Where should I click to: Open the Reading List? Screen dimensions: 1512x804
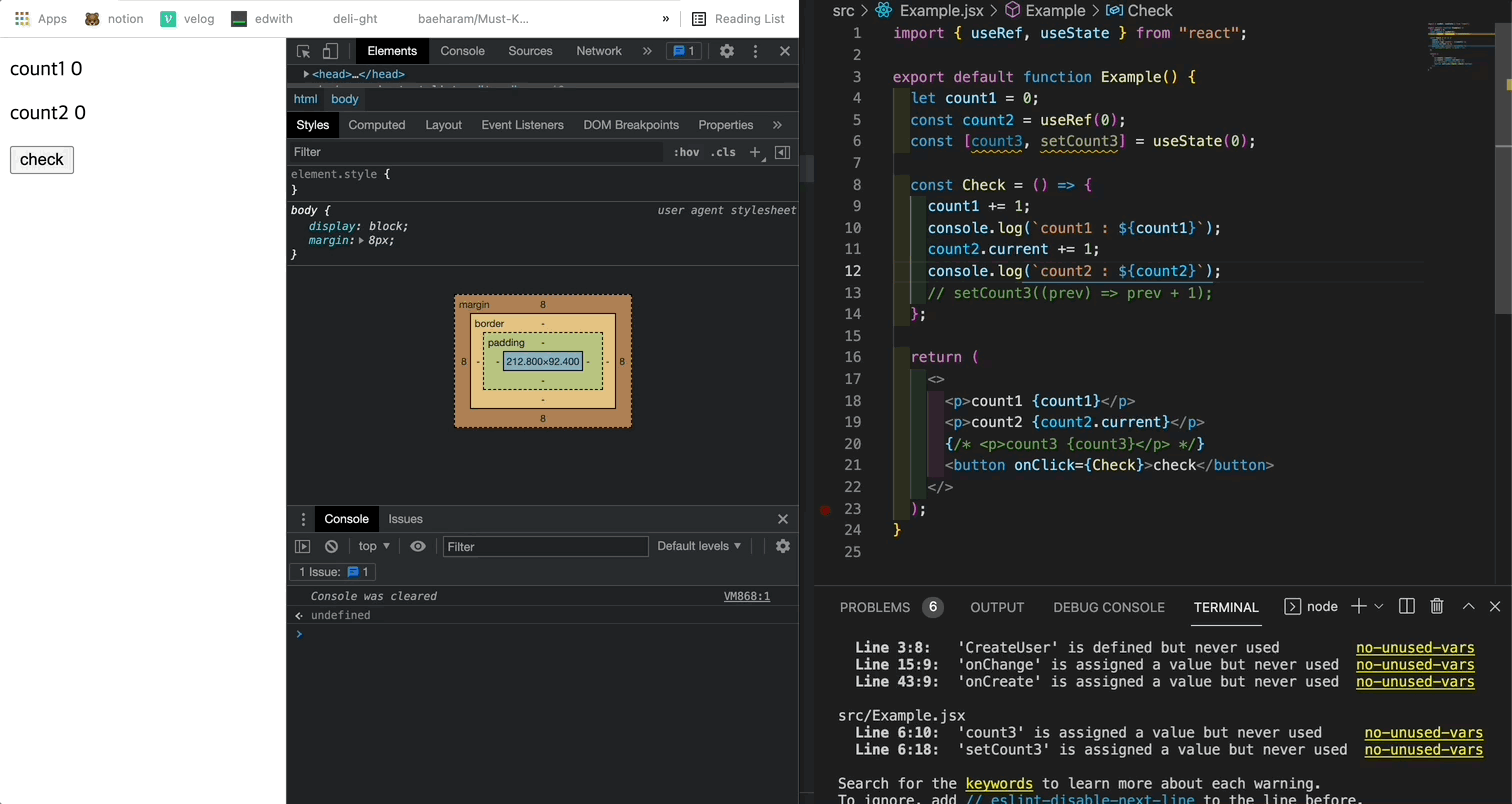(738, 19)
